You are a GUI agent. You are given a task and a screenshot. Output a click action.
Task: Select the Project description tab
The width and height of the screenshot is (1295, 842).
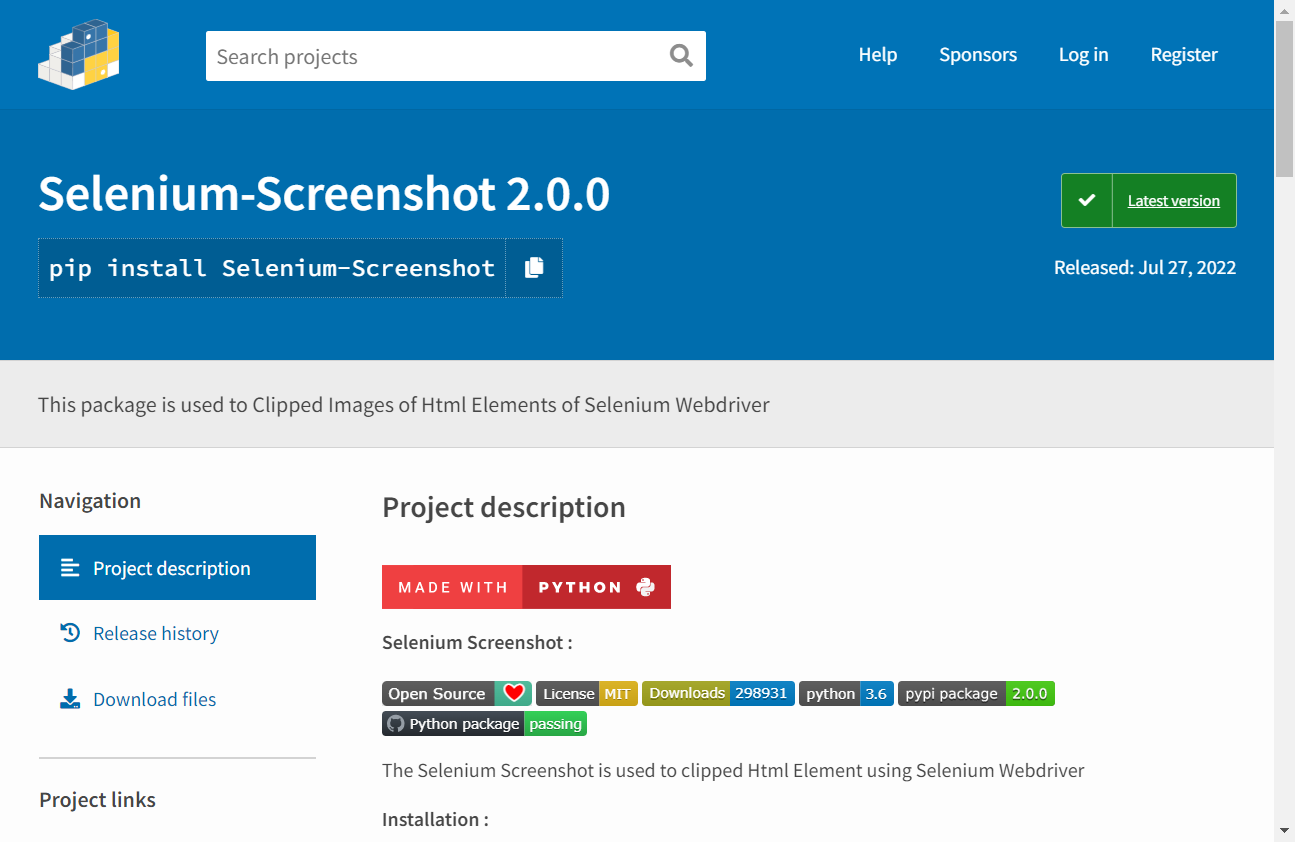click(177, 568)
